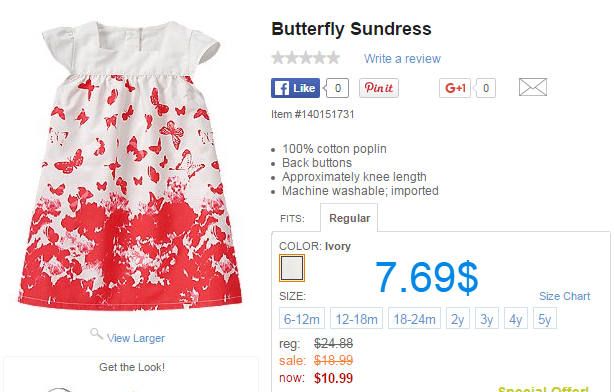Viewport: 614px width, 392px height.
Task: Choose the 18-24m size option
Action: pos(414,318)
